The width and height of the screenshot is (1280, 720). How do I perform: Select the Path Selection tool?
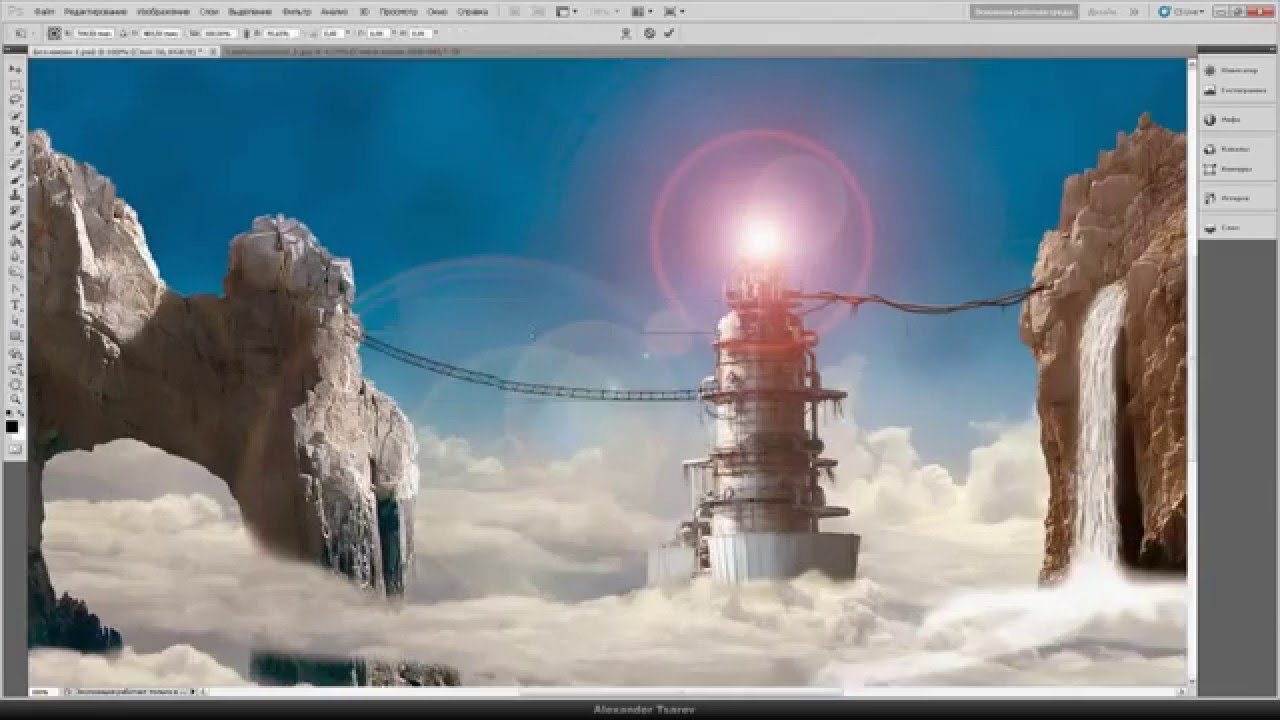15,320
